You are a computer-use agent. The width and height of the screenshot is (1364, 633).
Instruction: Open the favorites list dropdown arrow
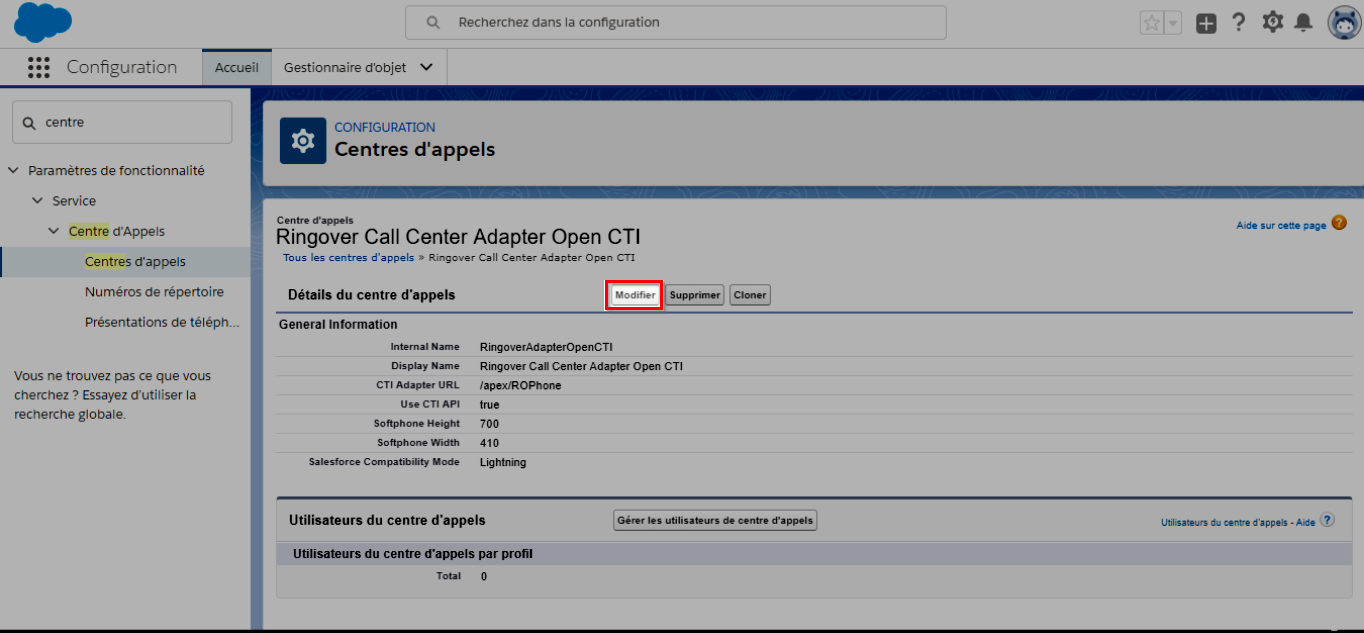(x=1173, y=23)
